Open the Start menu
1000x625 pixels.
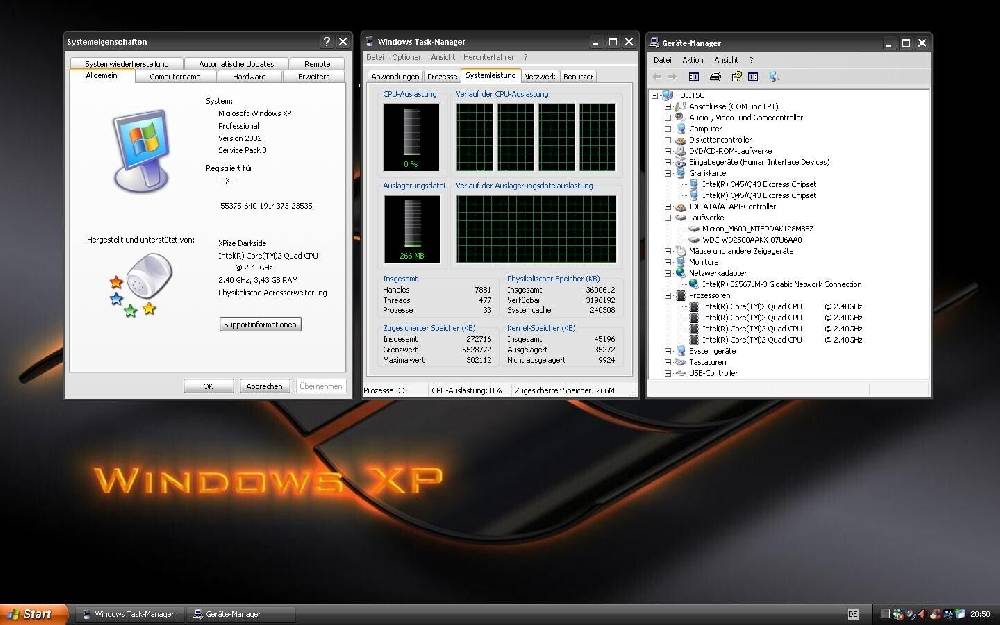[32, 614]
